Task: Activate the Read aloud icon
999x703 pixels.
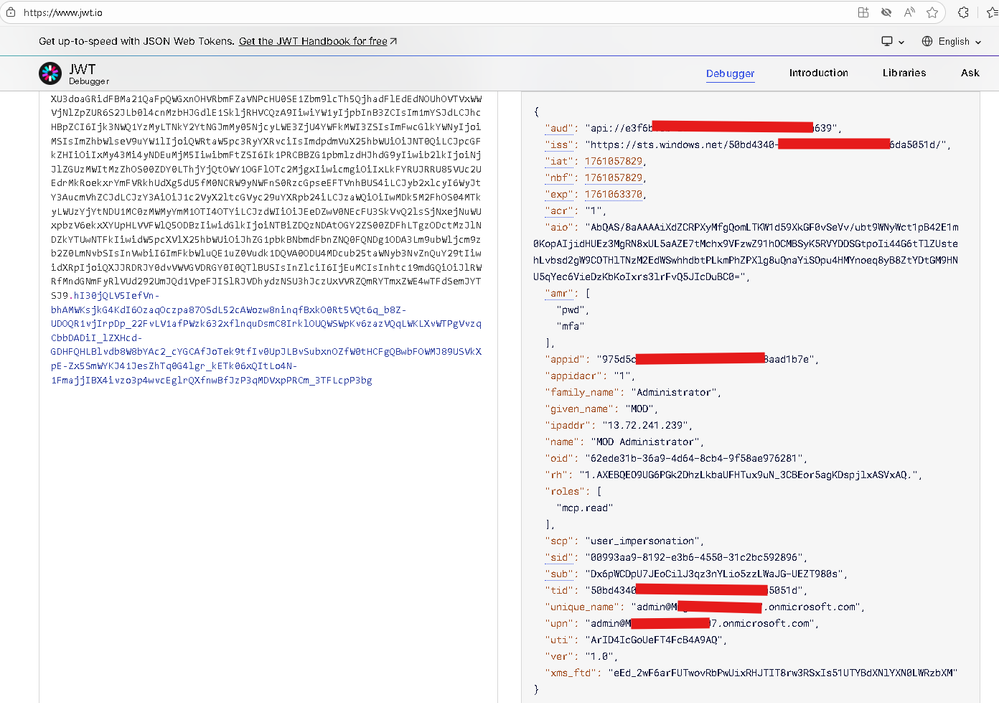Action: click(x=909, y=12)
